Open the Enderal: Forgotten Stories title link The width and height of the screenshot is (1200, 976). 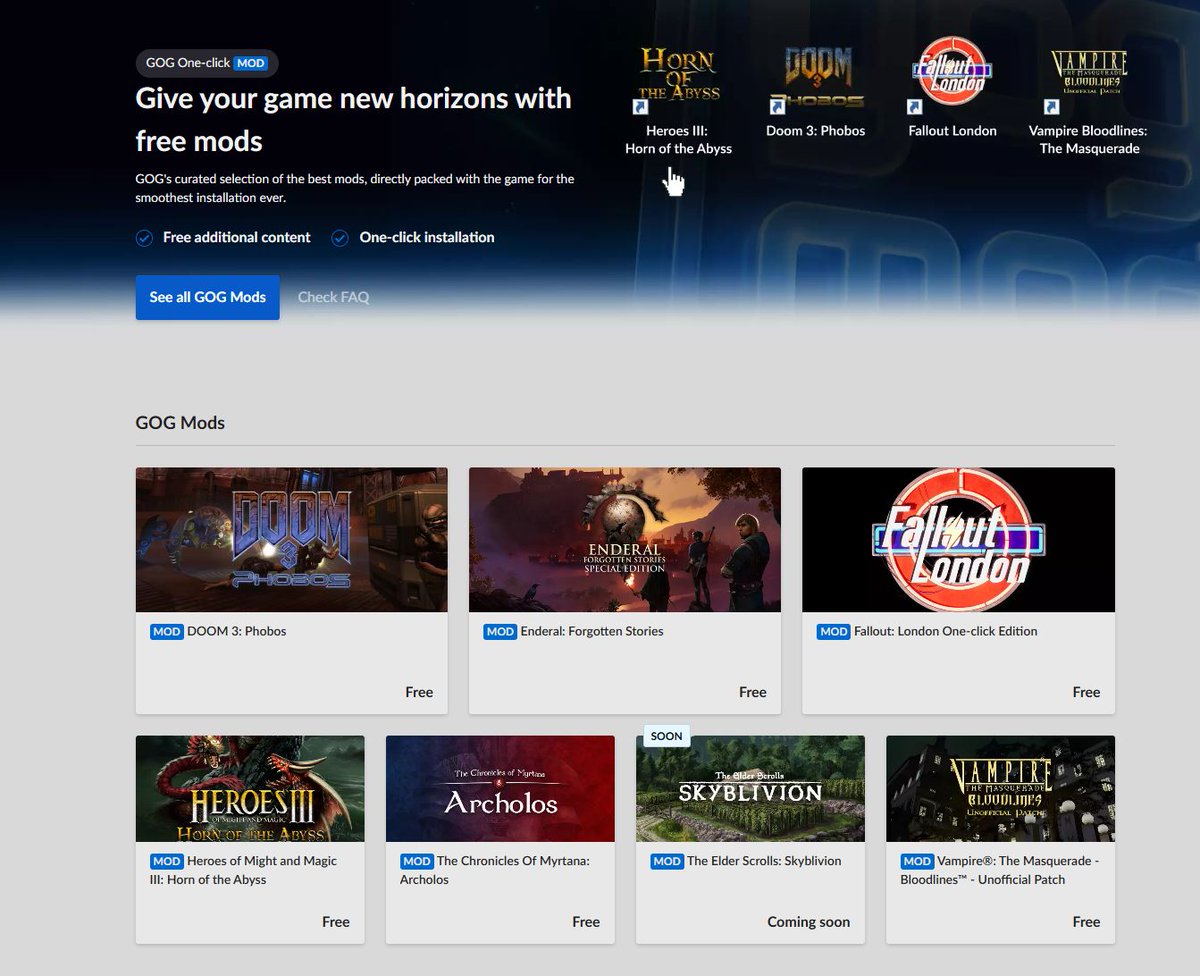tap(592, 632)
